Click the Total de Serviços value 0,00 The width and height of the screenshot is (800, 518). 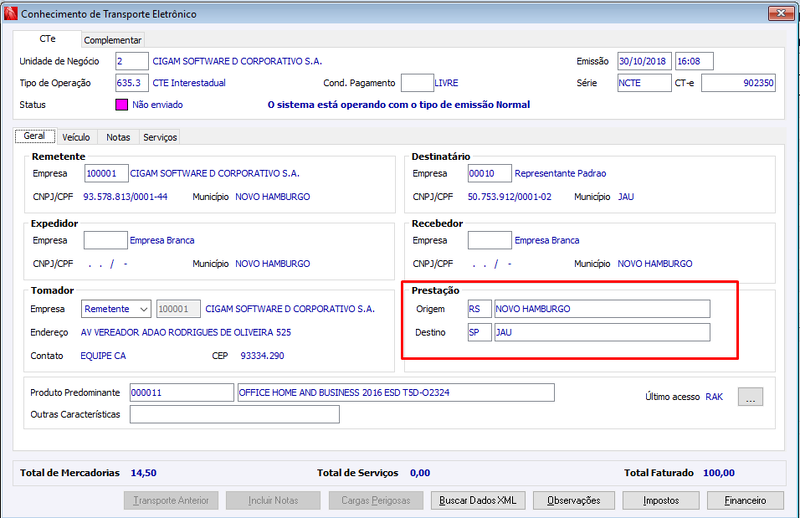click(x=420, y=473)
